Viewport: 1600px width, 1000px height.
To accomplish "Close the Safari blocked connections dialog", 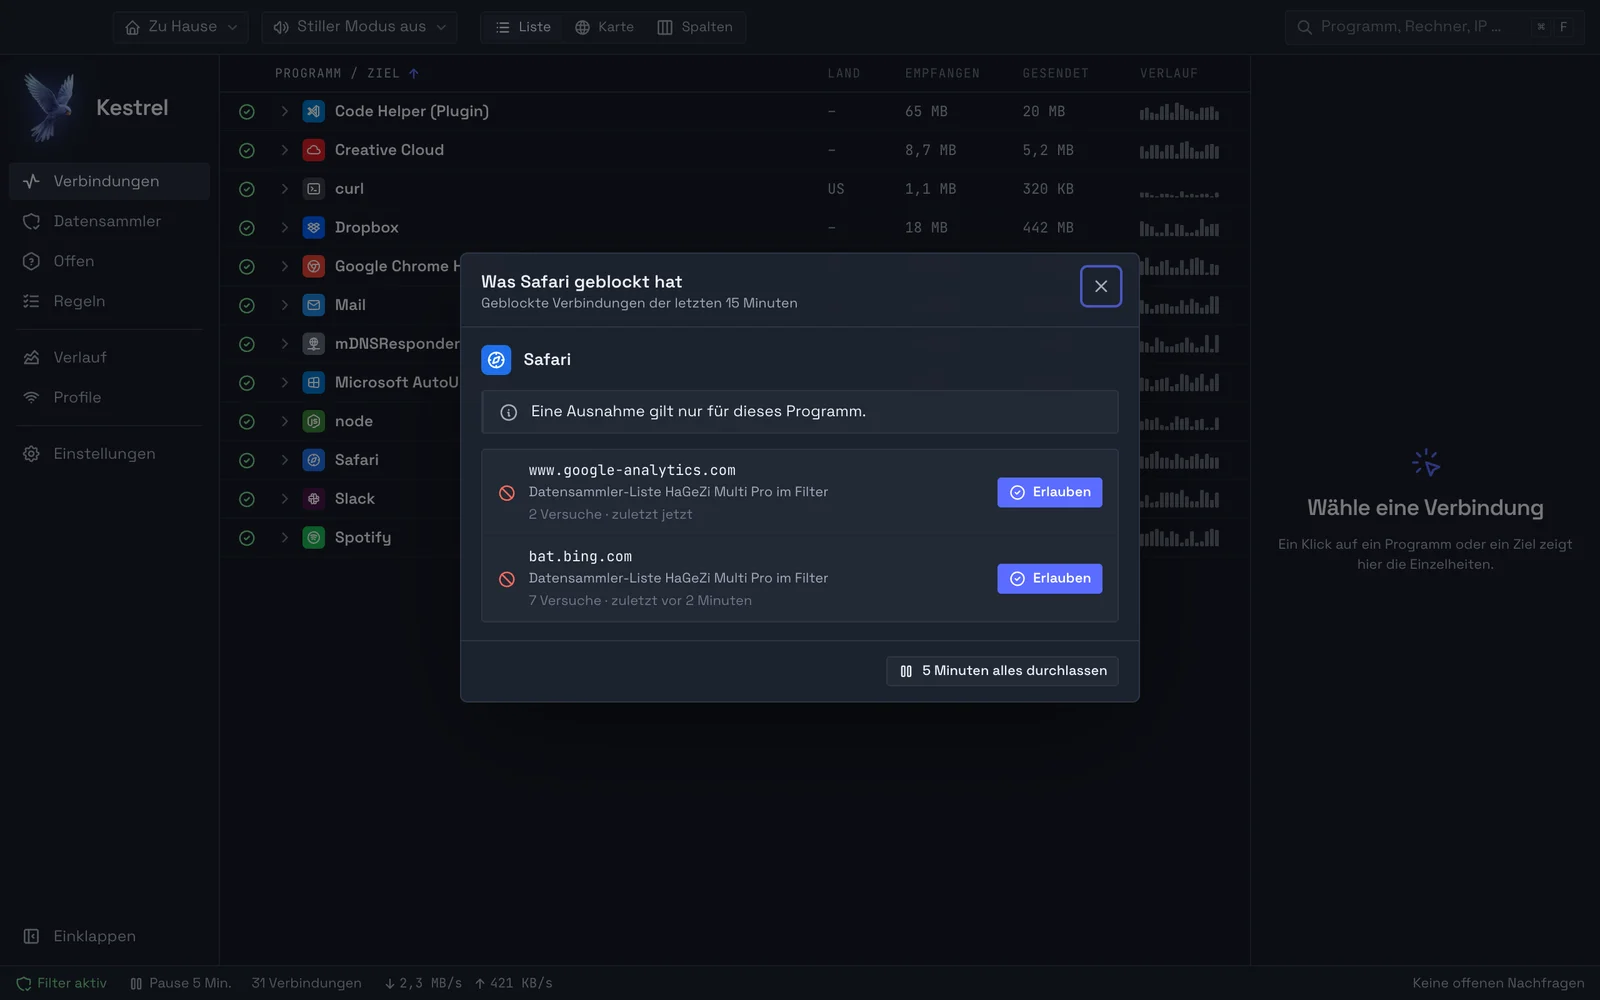I will point(1100,286).
